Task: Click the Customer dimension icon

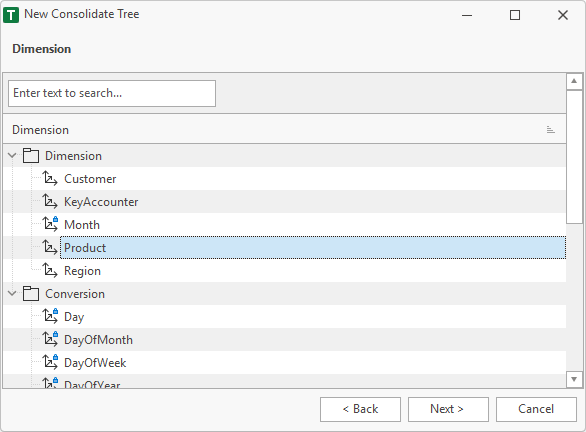Action: click(x=50, y=179)
